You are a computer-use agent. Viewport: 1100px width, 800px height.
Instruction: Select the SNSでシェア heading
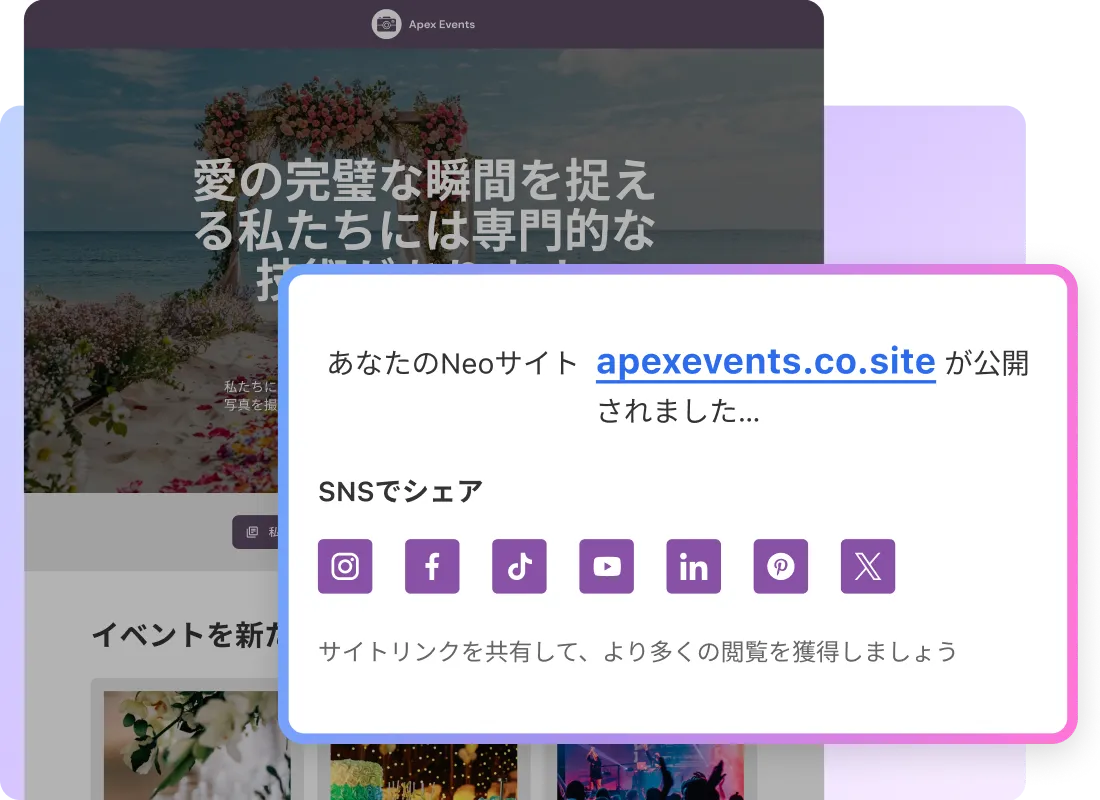click(401, 491)
